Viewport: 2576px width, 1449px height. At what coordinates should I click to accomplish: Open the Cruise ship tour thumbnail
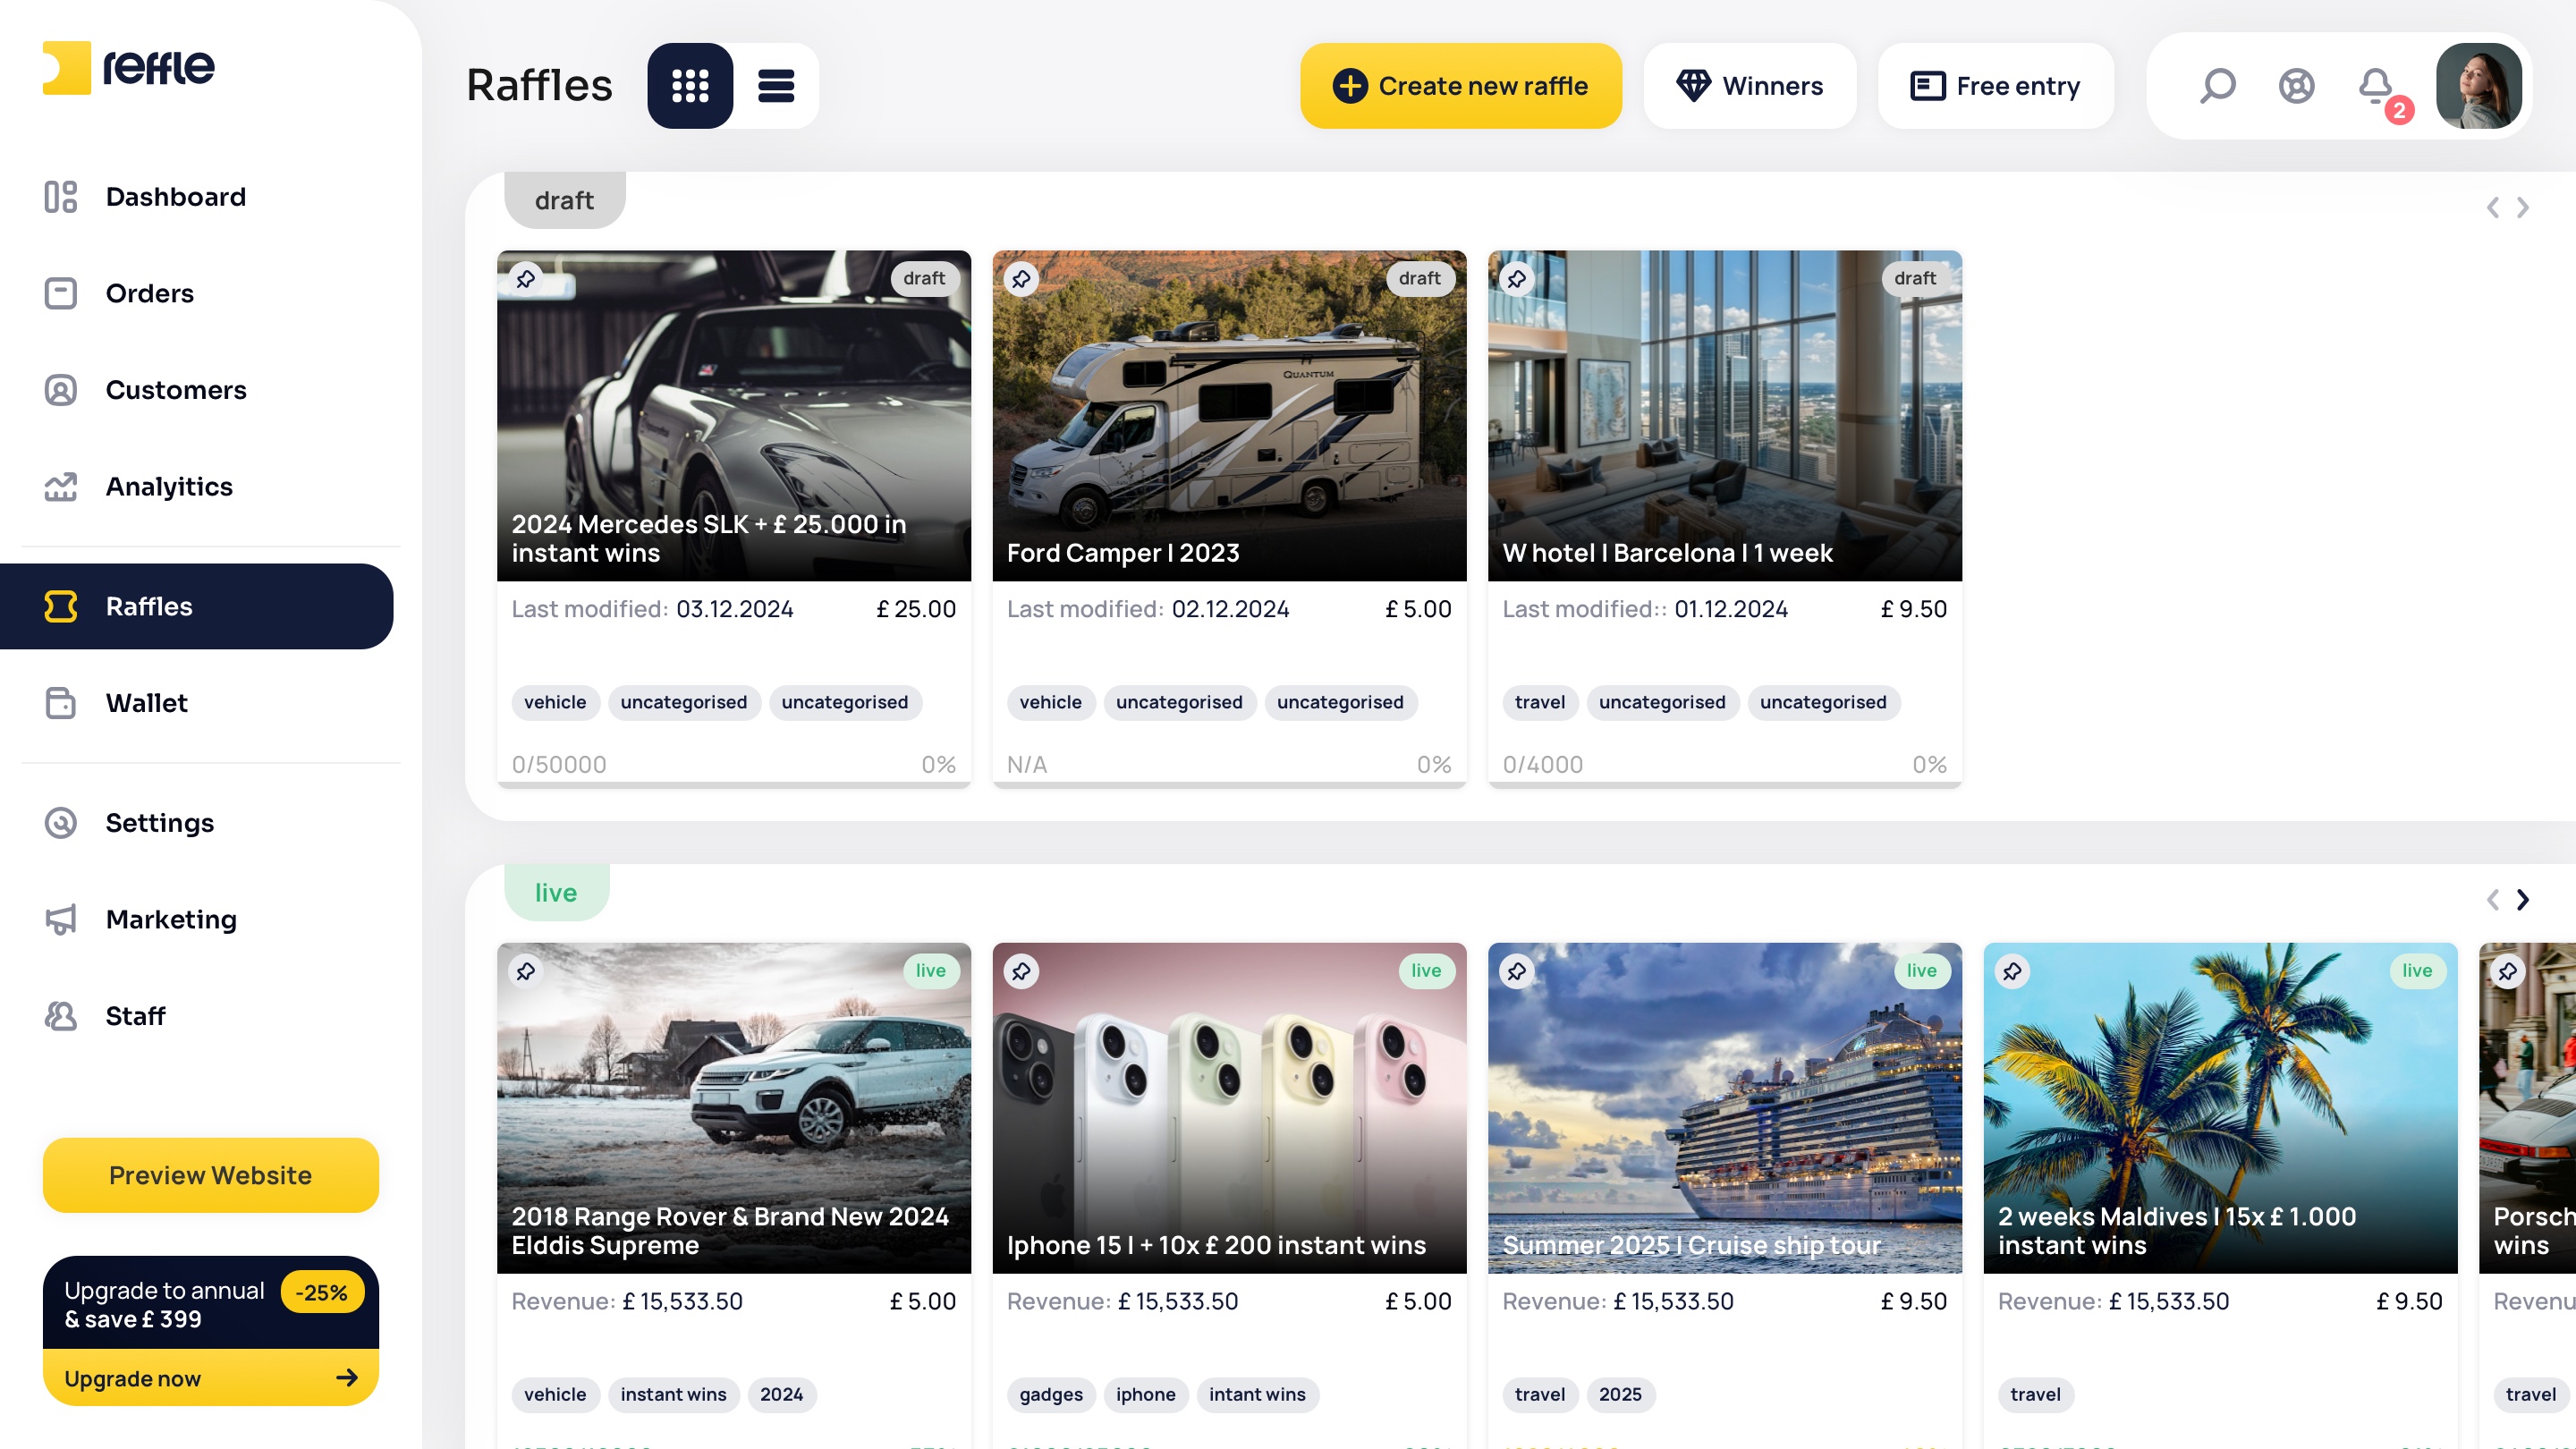(1725, 1108)
